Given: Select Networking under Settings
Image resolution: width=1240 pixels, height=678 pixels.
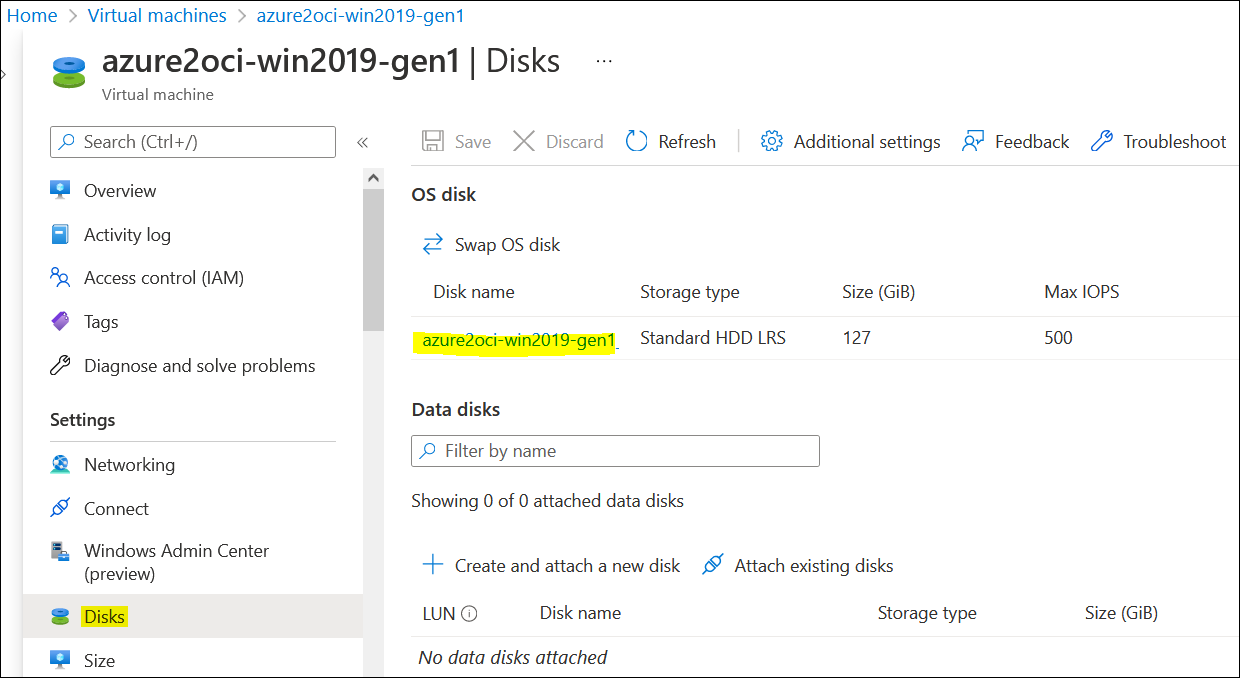Looking at the screenshot, I should point(129,465).
